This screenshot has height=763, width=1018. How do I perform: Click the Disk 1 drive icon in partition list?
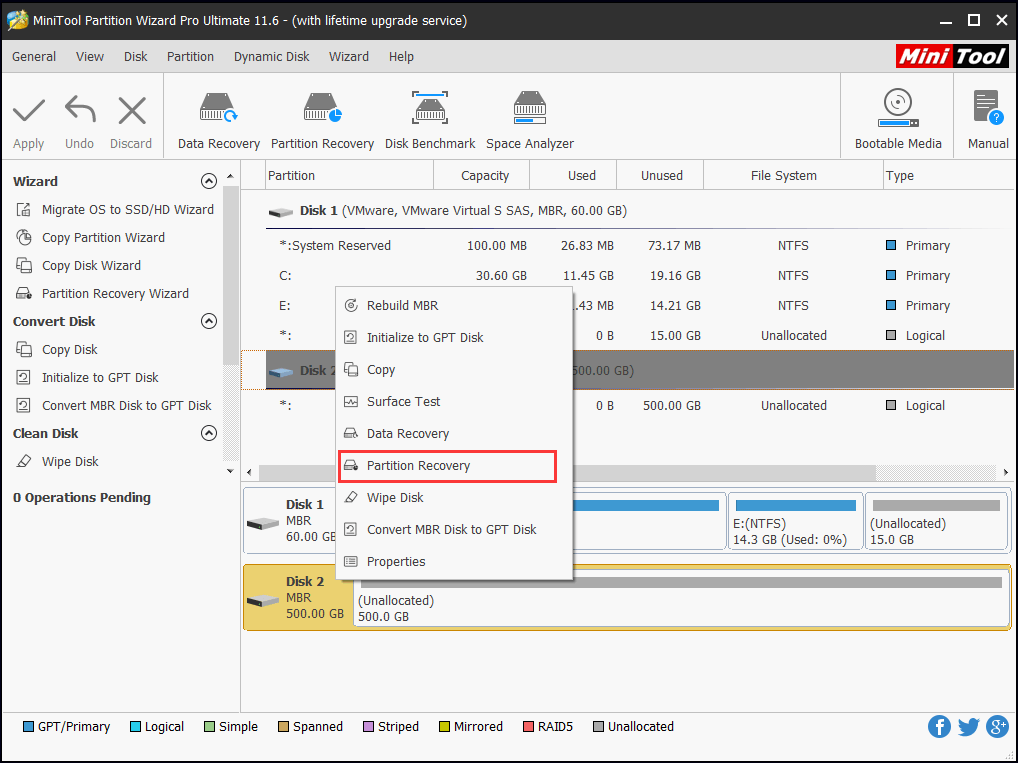280,212
